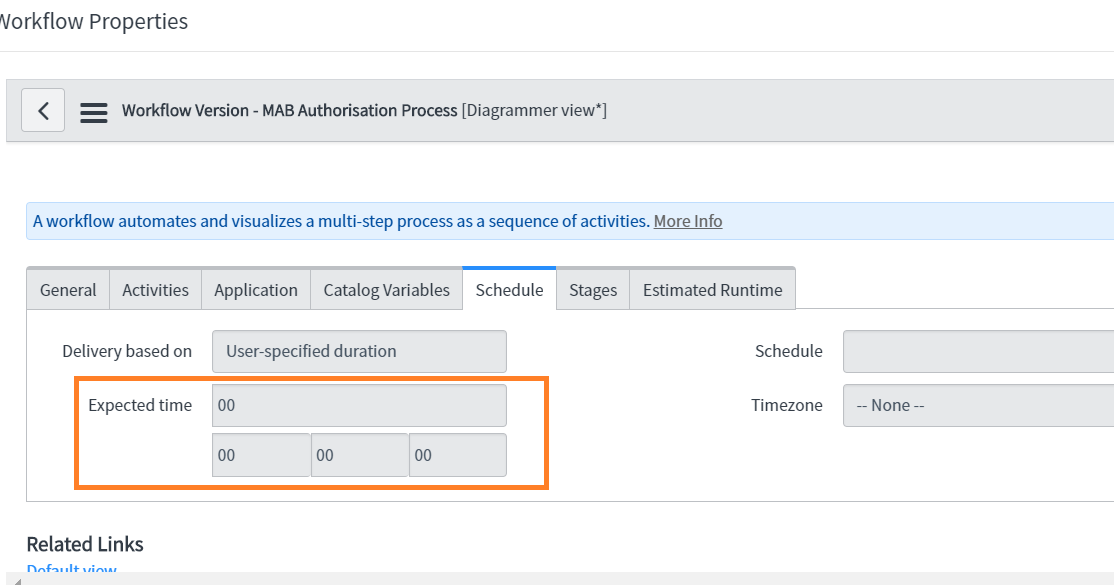Click the Expected time hours field
The height and width of the screenshot is (585, 1114).
pos(261,455)
